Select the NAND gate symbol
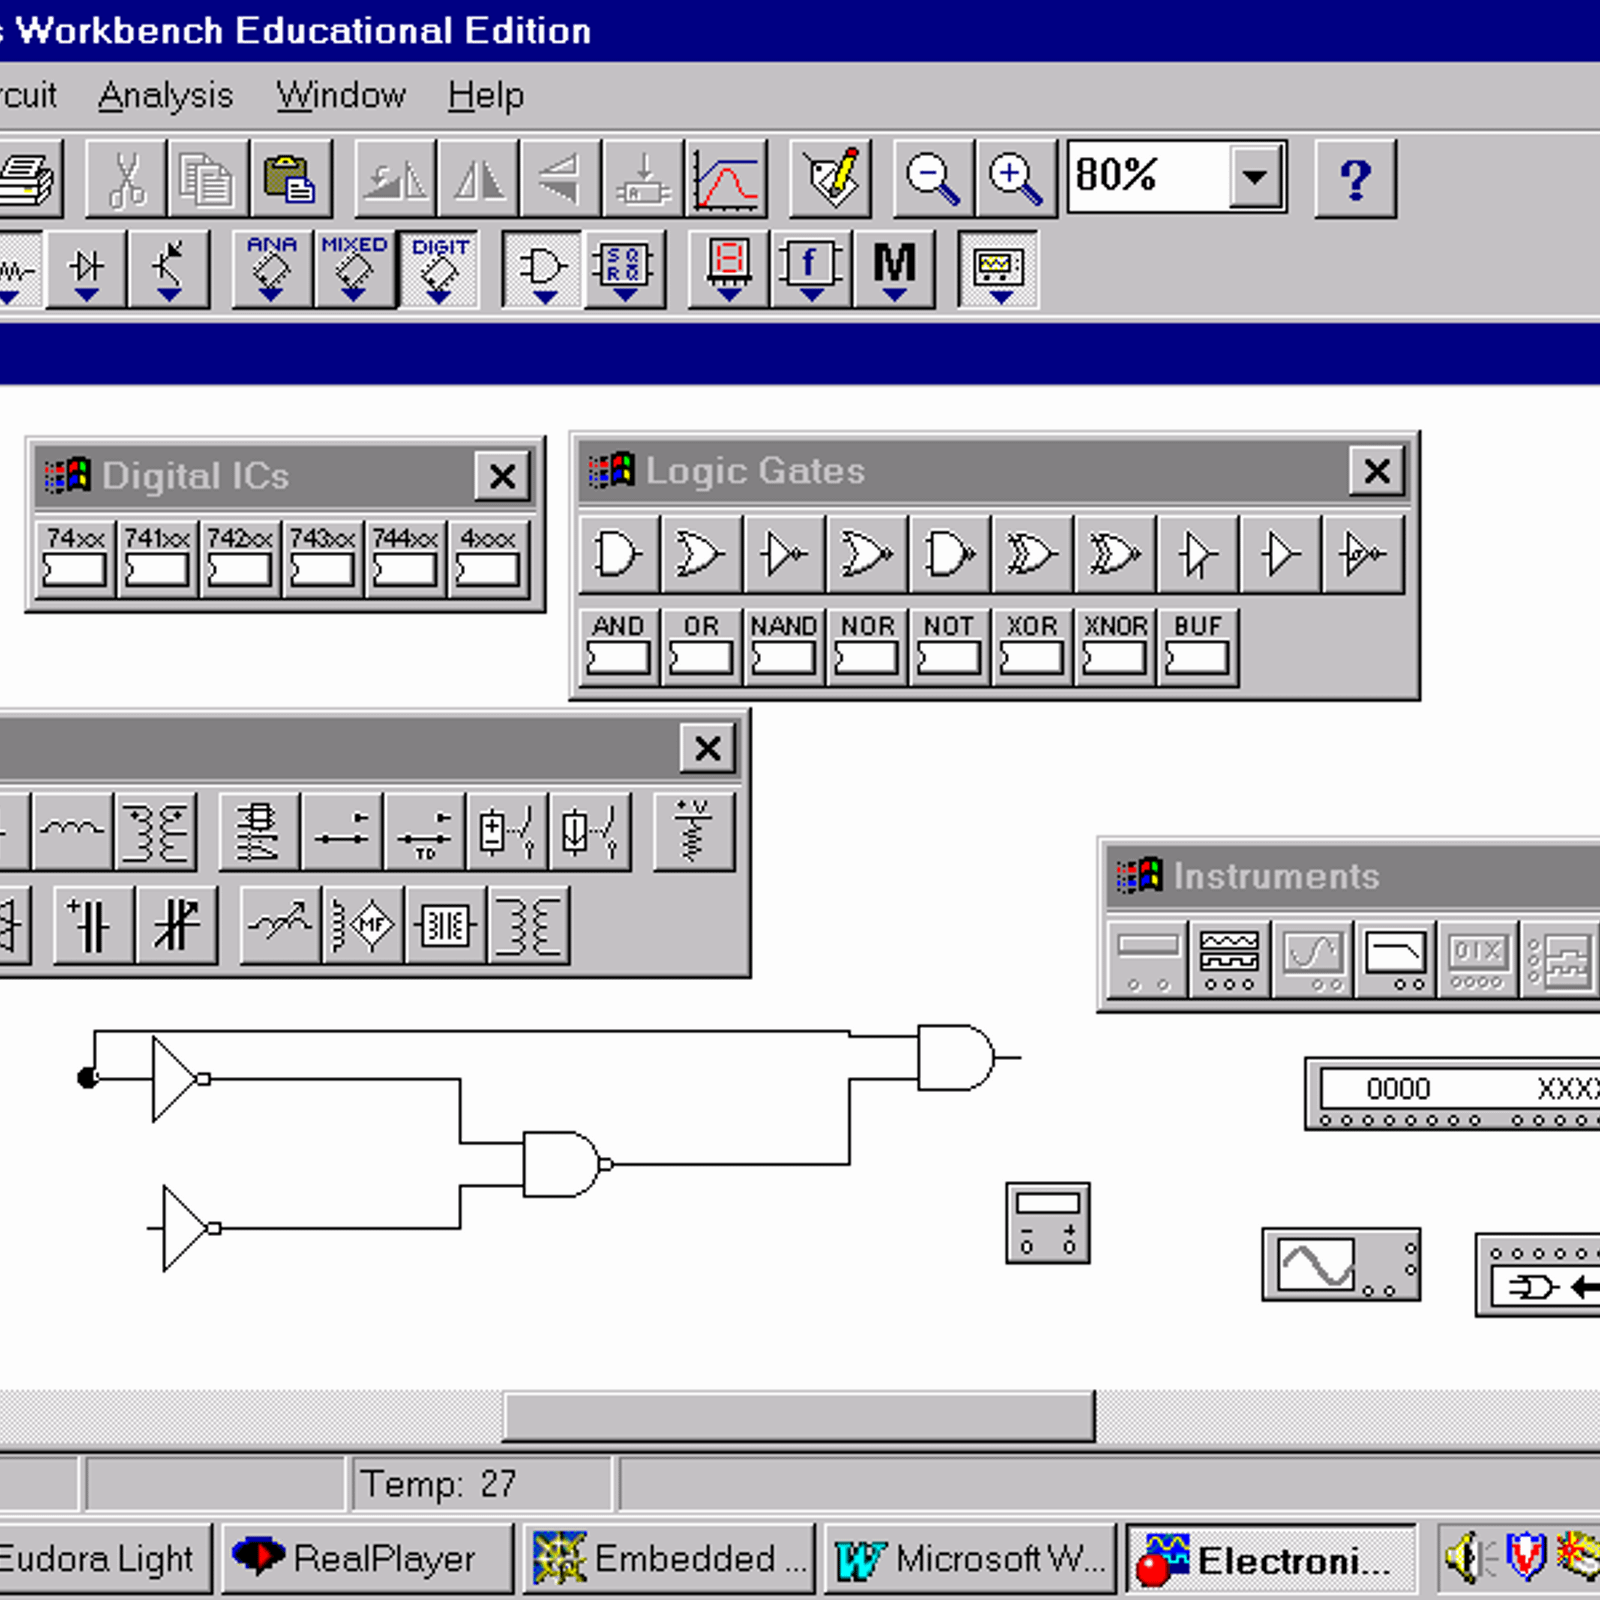 [x=950, y=554]
